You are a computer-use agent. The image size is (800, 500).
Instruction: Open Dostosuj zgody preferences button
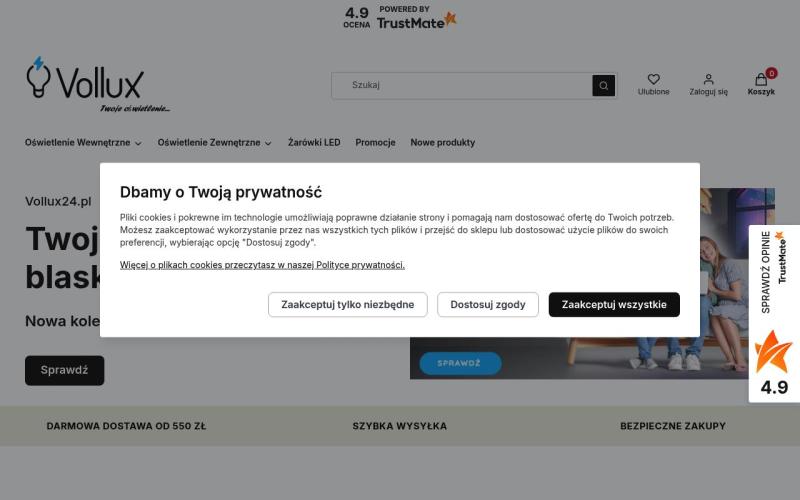pyautogui.click(x=488, y=305)
